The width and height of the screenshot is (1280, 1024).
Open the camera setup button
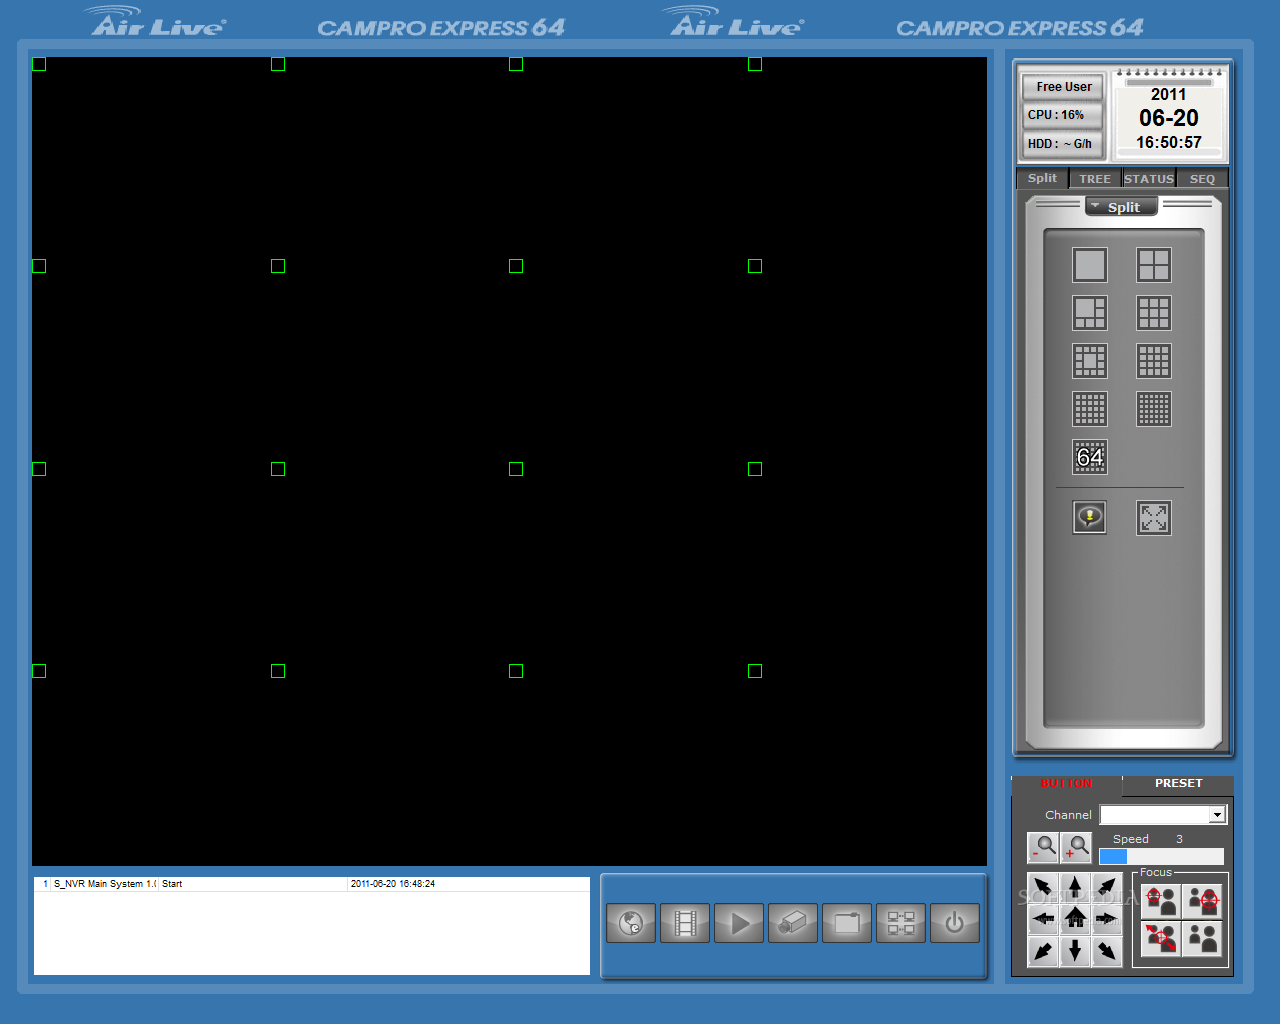793,923
